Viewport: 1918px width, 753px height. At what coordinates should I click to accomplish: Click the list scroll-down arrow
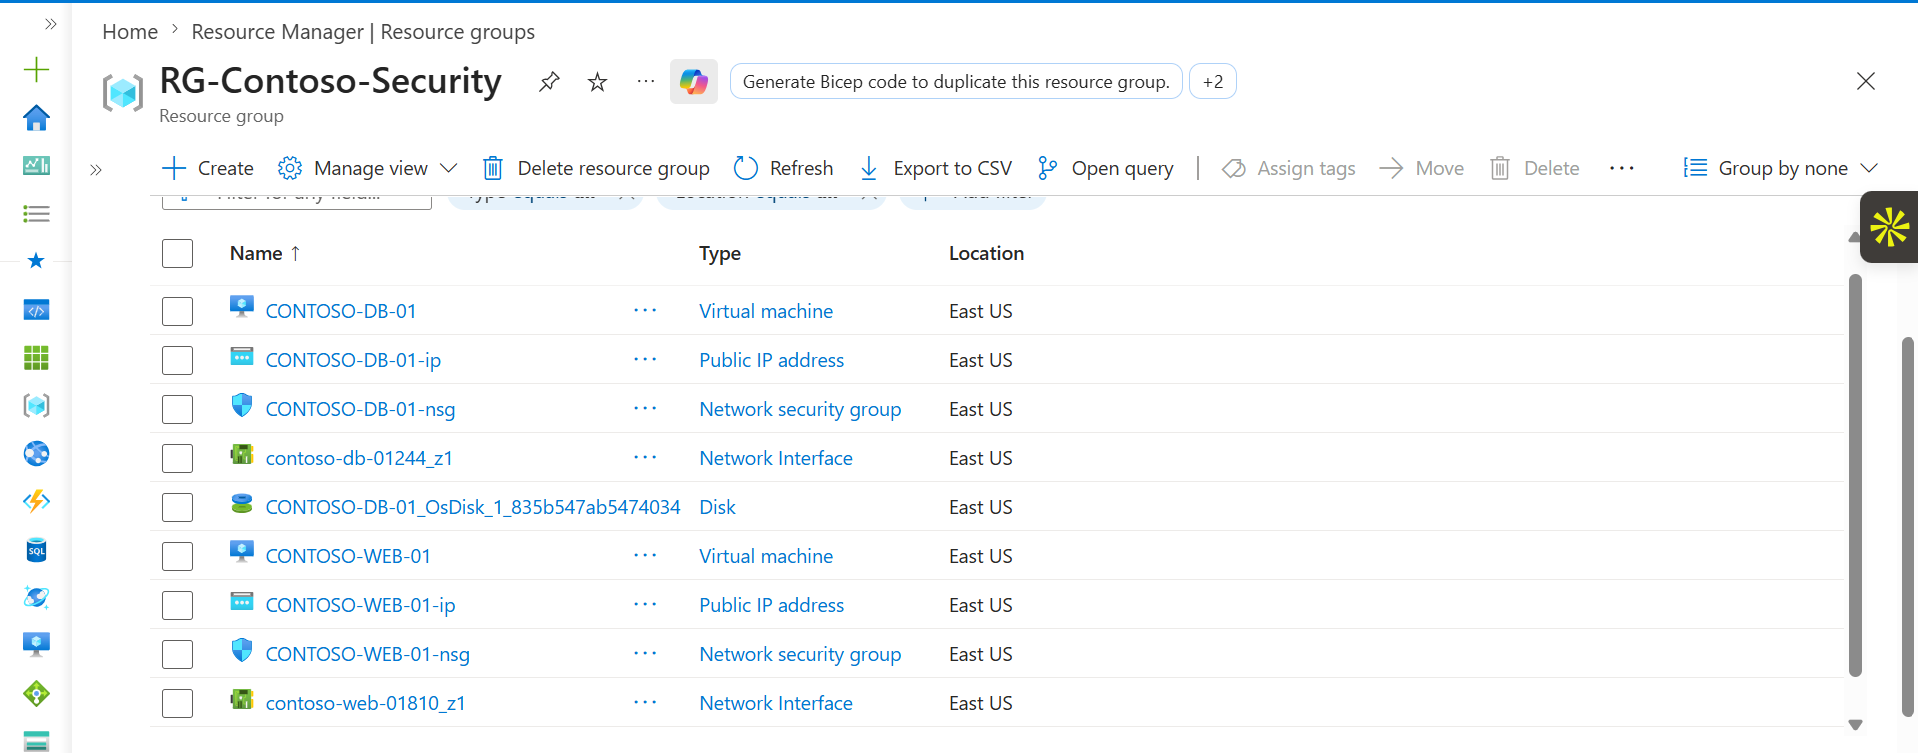tap(1855, 725)
